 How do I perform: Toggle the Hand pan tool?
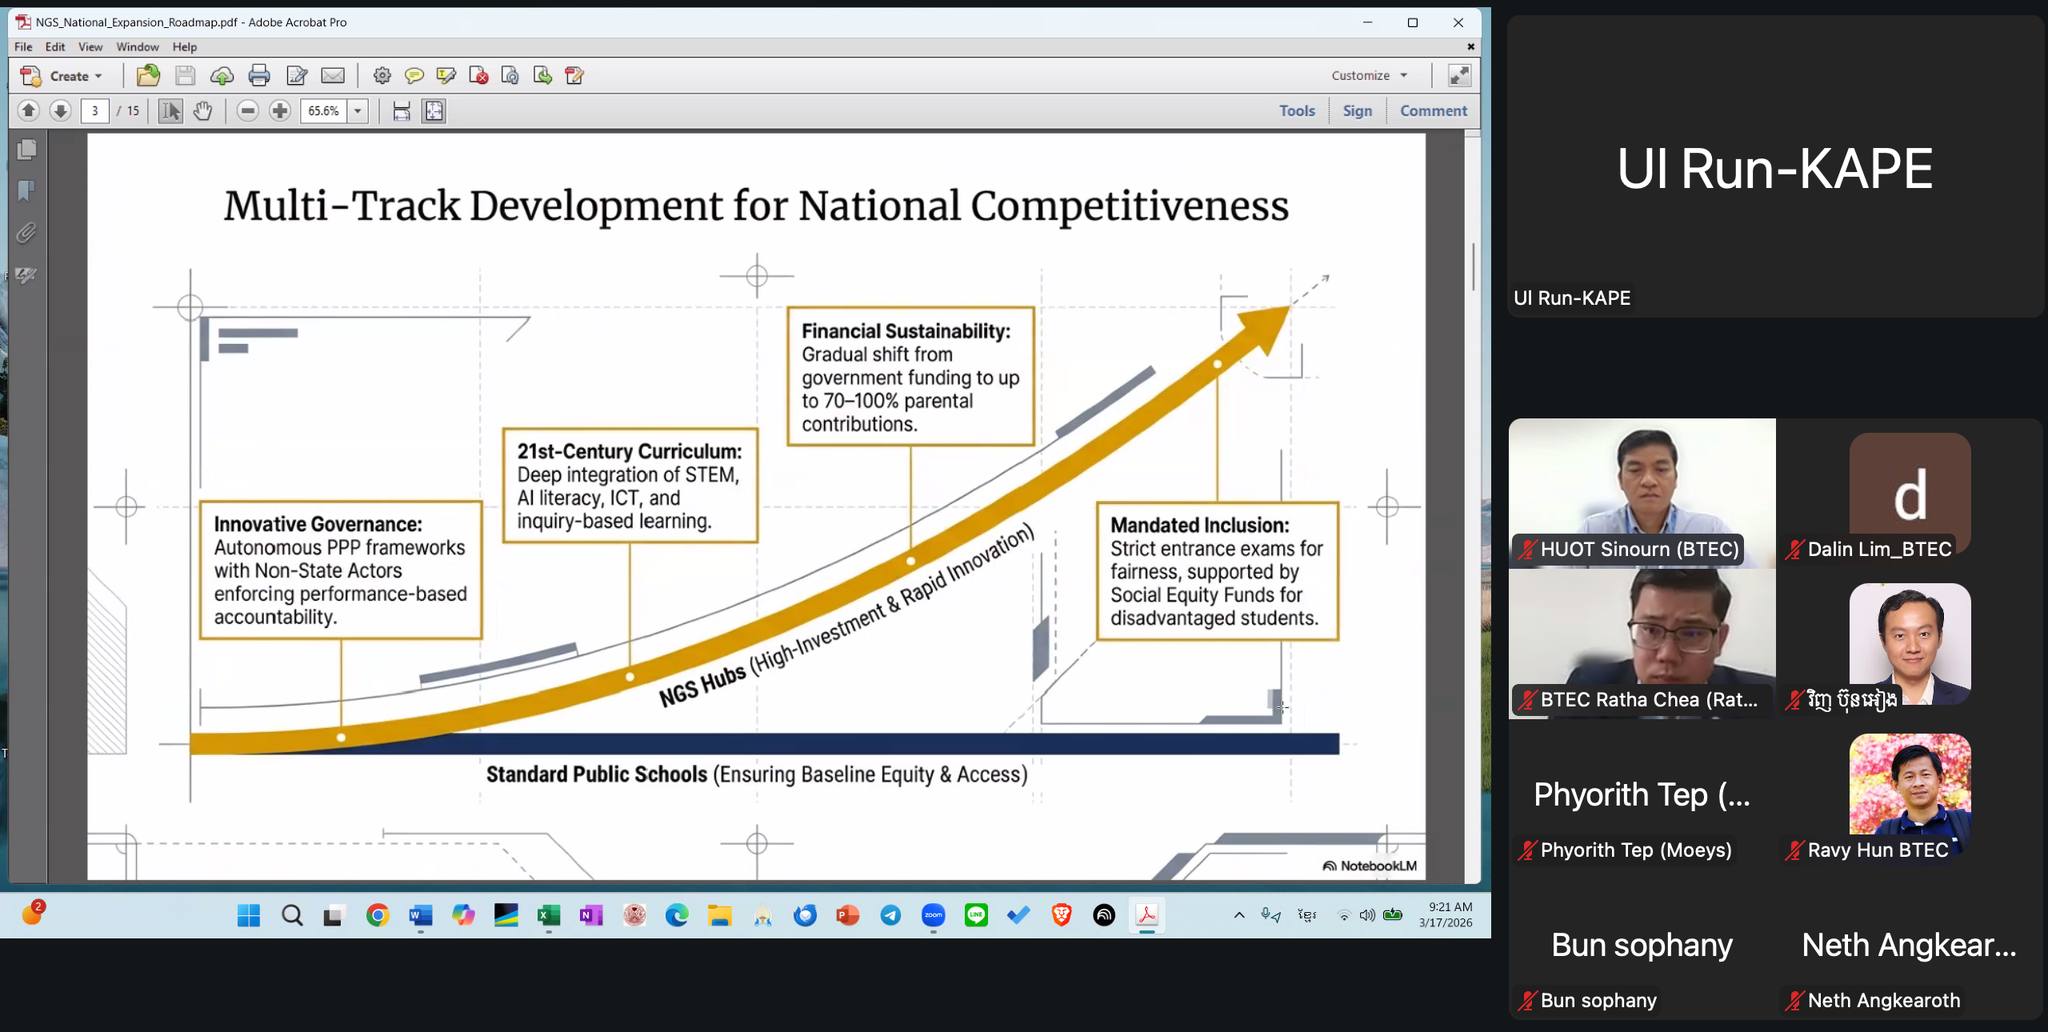click(203, 111)
